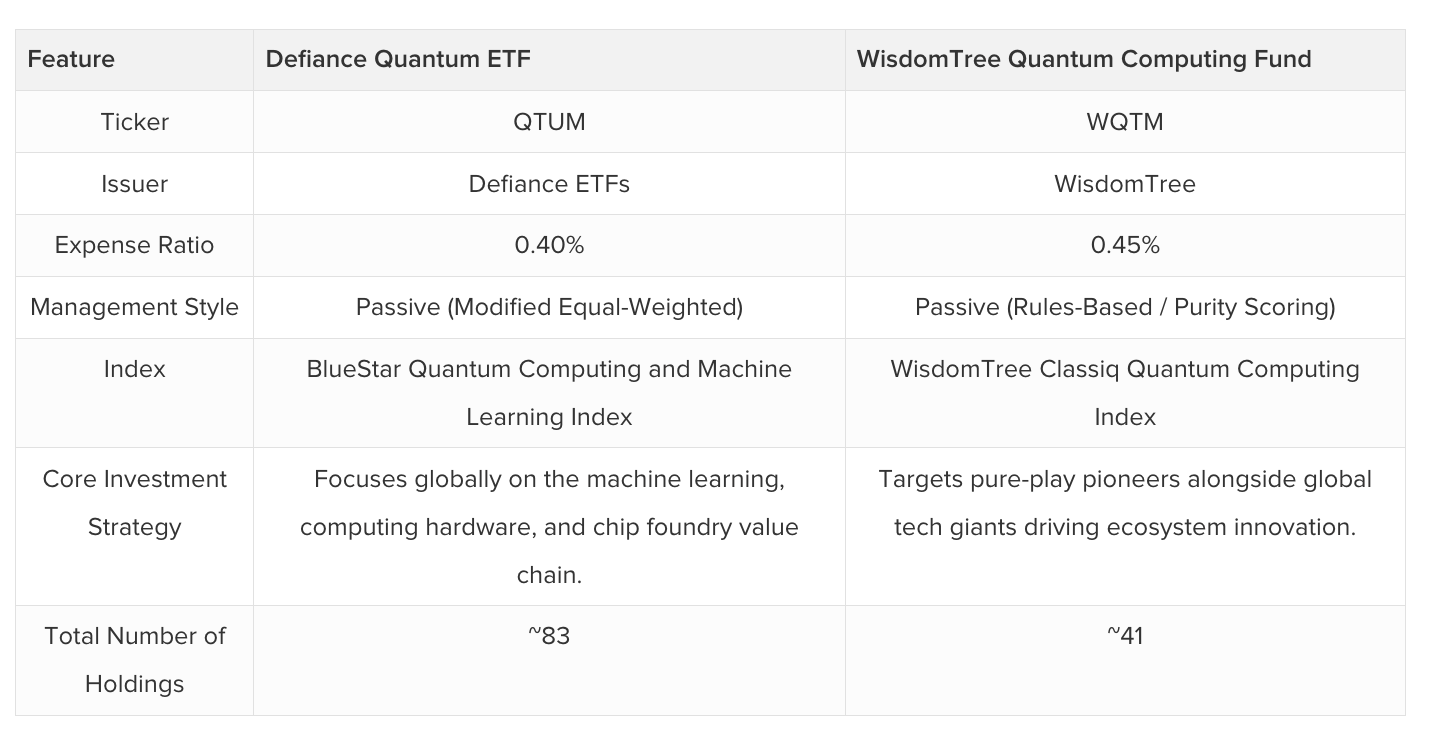This screenshot has width=1438, height=736.
Task: Select the WisdomTree issuer cell
Action: (1125, 184)
